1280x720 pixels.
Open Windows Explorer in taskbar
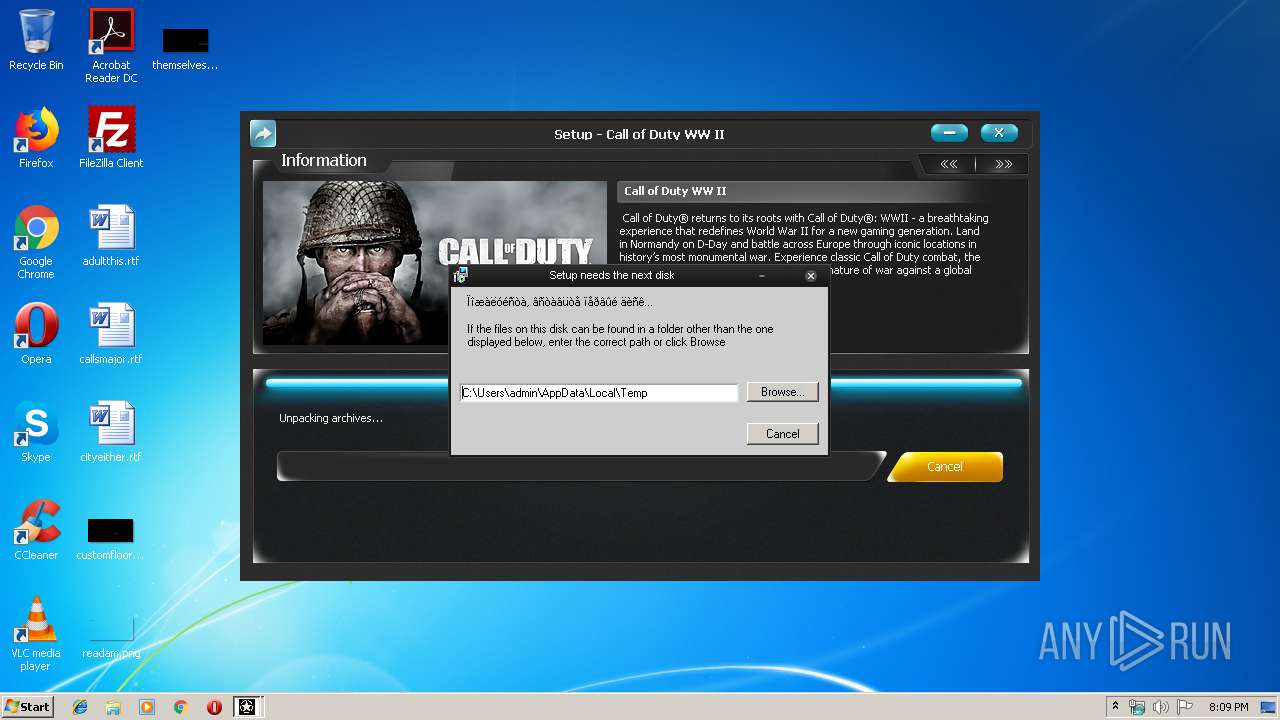113,707
